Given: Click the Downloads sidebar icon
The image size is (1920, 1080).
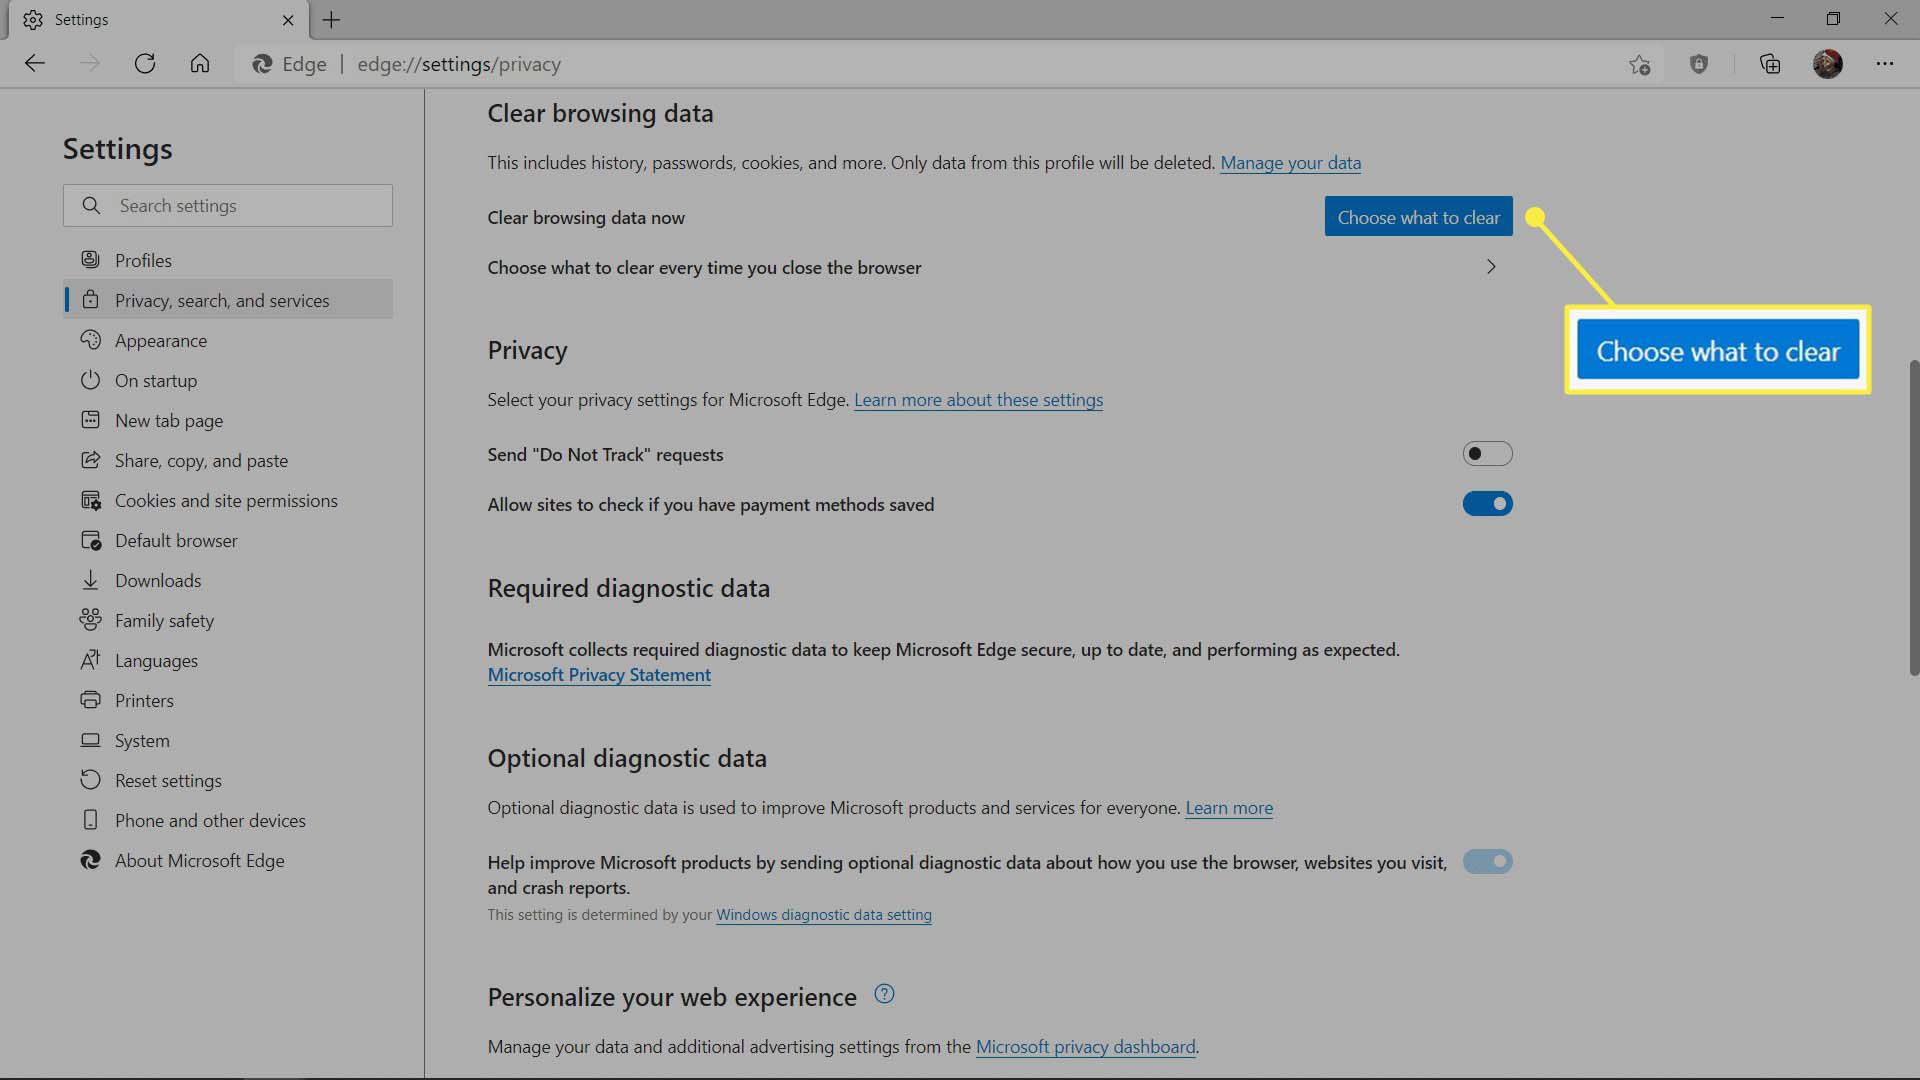Looking at the screenshot, I should point(91,579).
